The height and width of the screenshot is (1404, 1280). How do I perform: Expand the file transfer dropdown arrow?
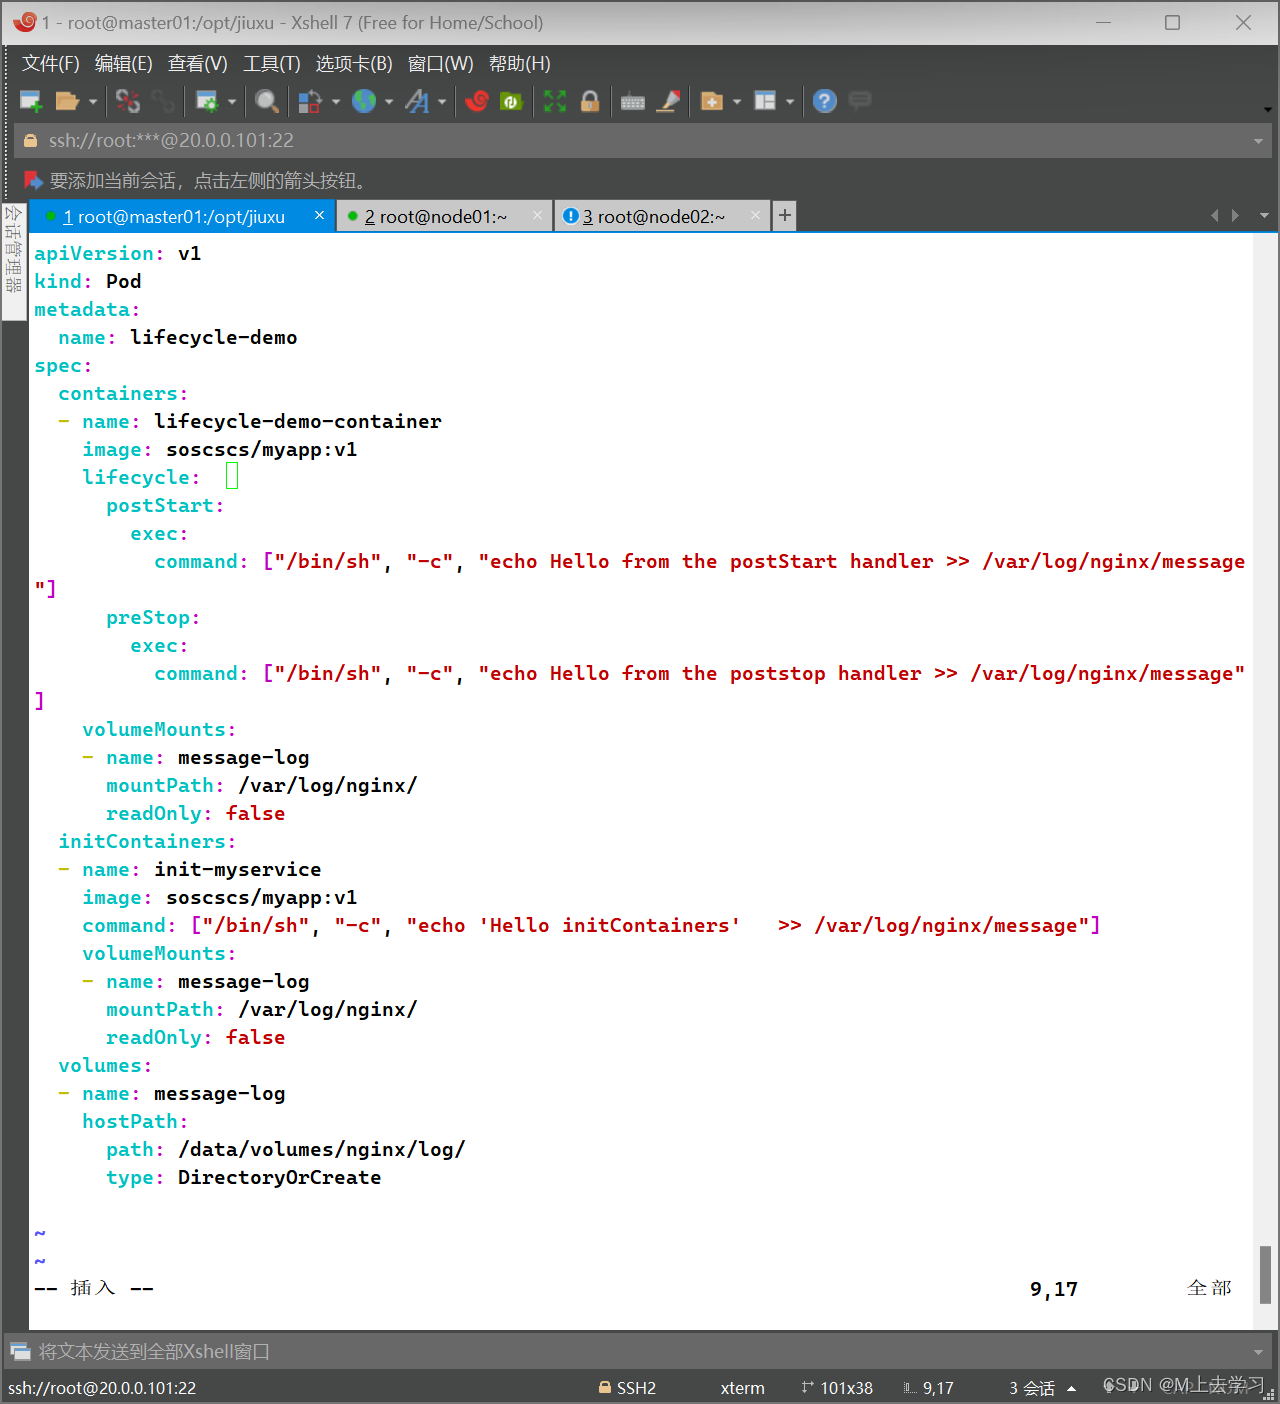335,102
